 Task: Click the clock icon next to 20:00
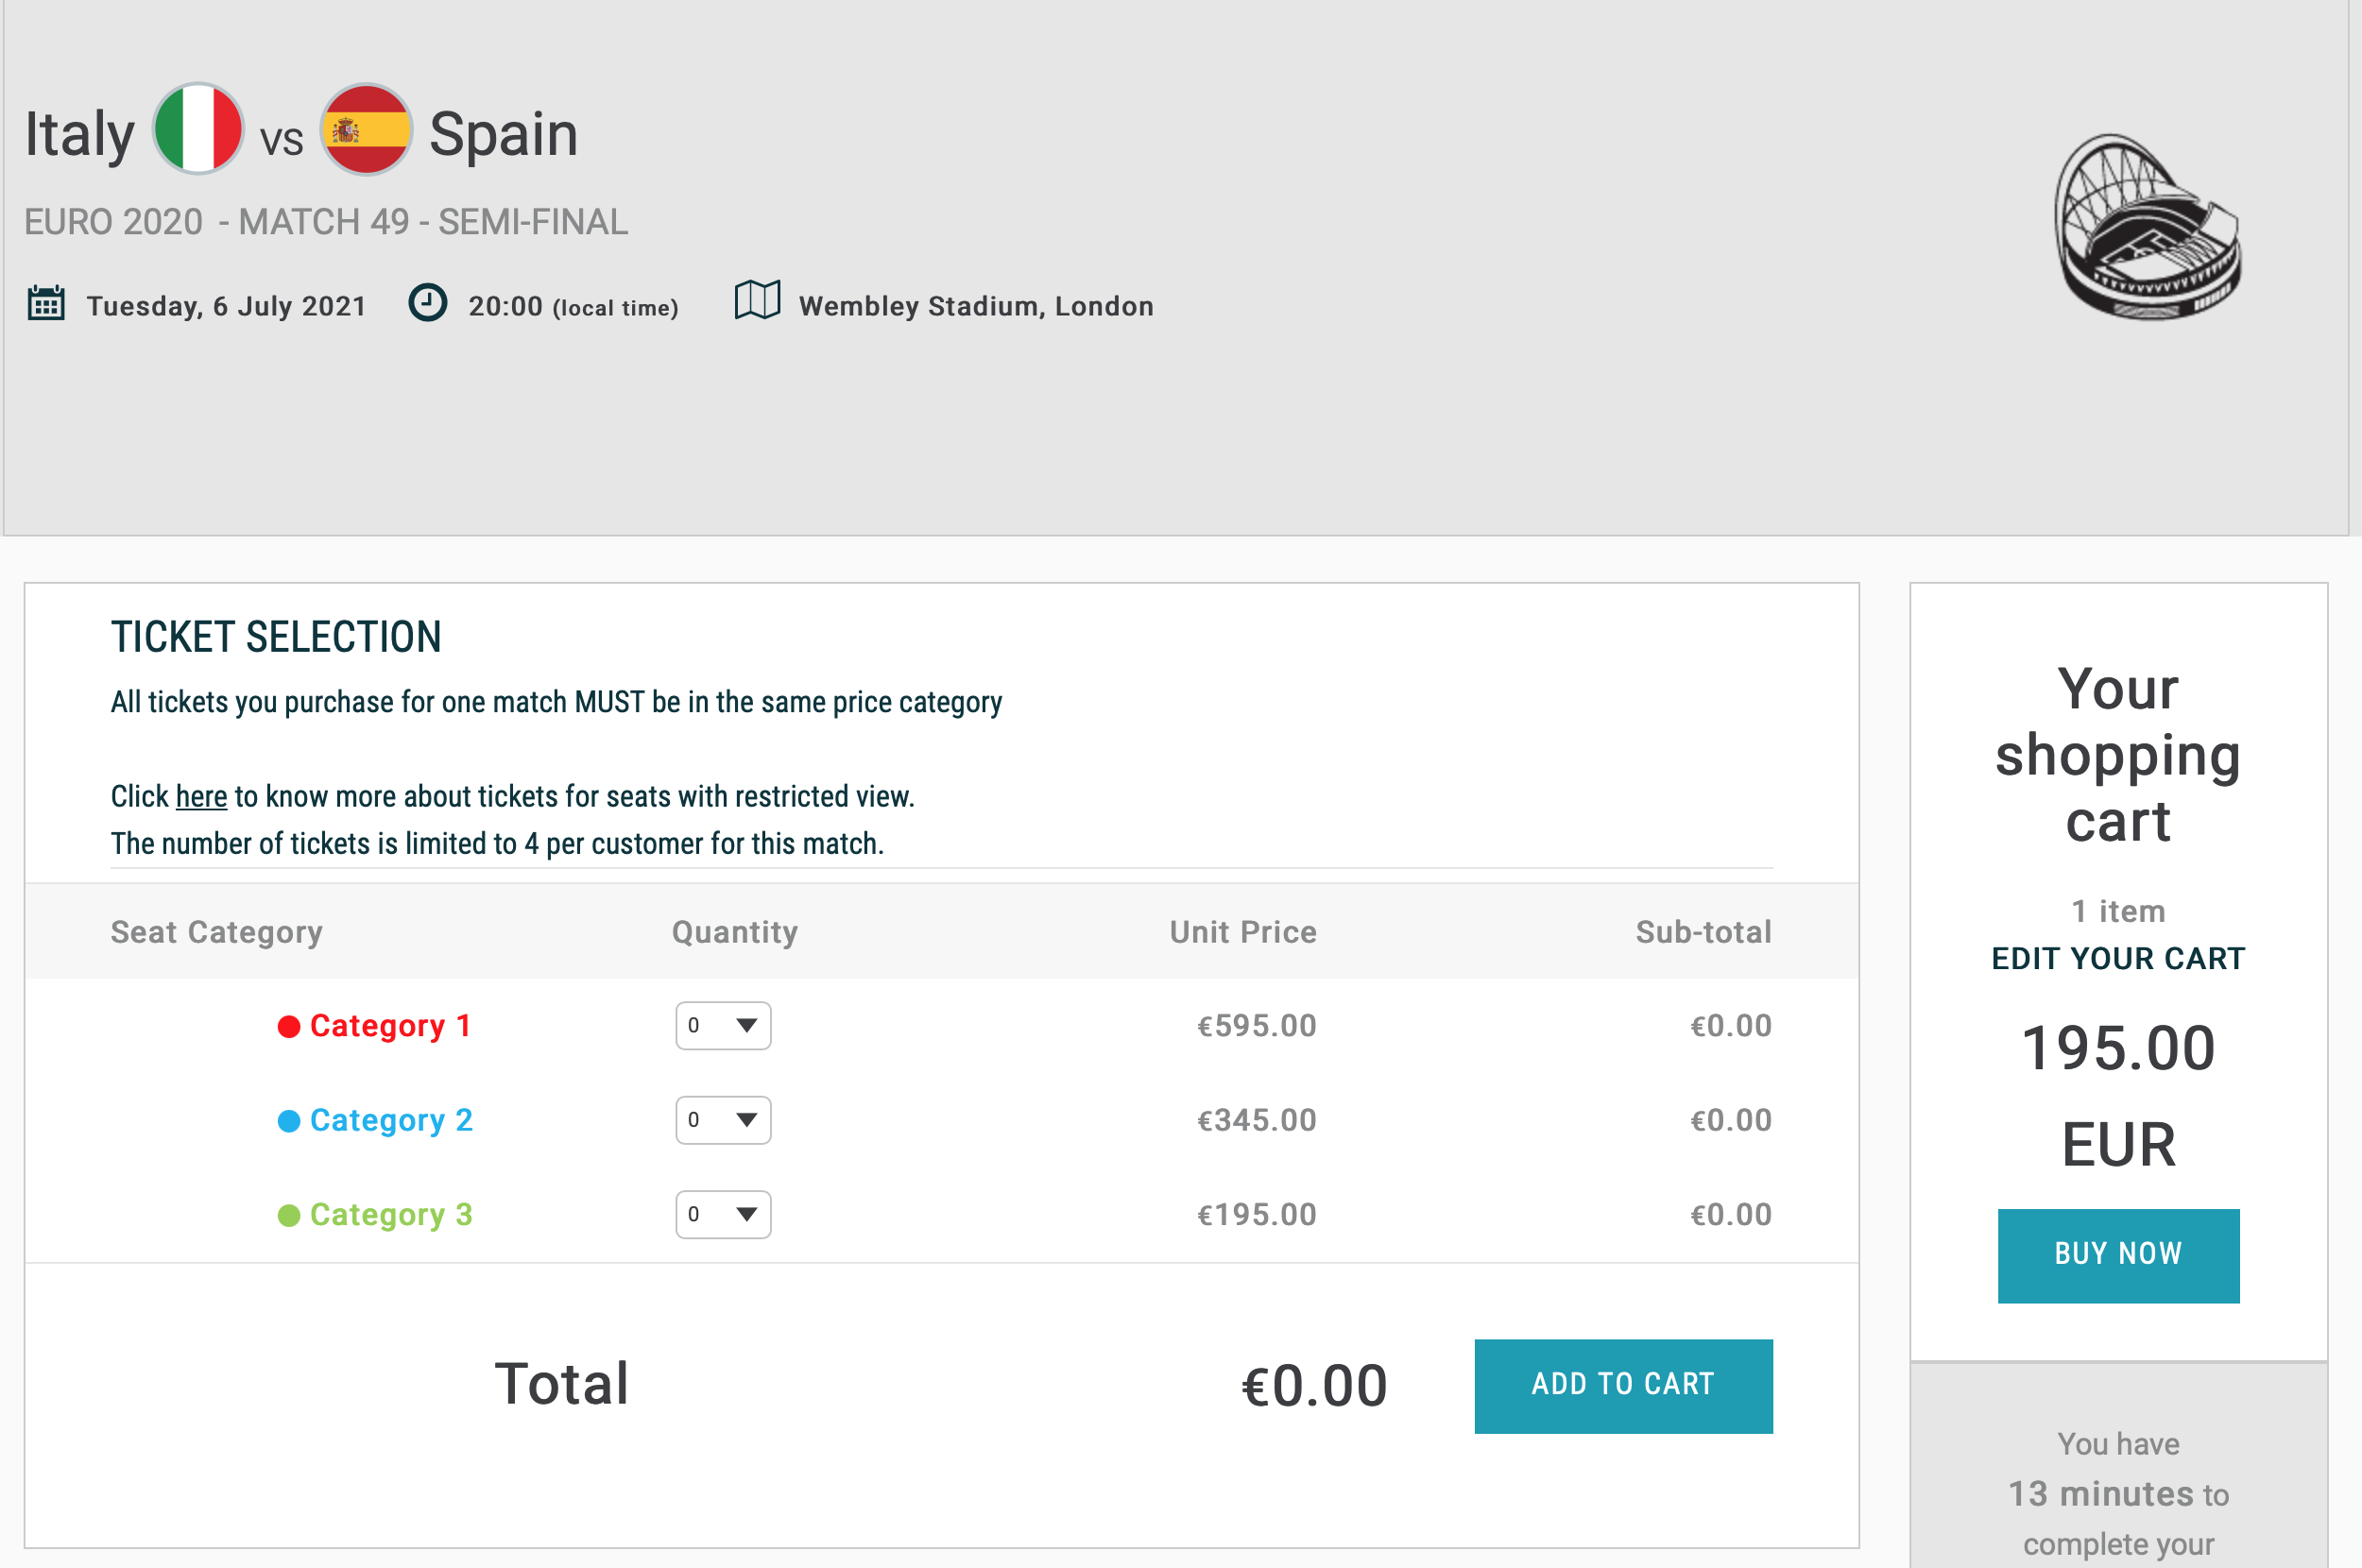(428, 303)
